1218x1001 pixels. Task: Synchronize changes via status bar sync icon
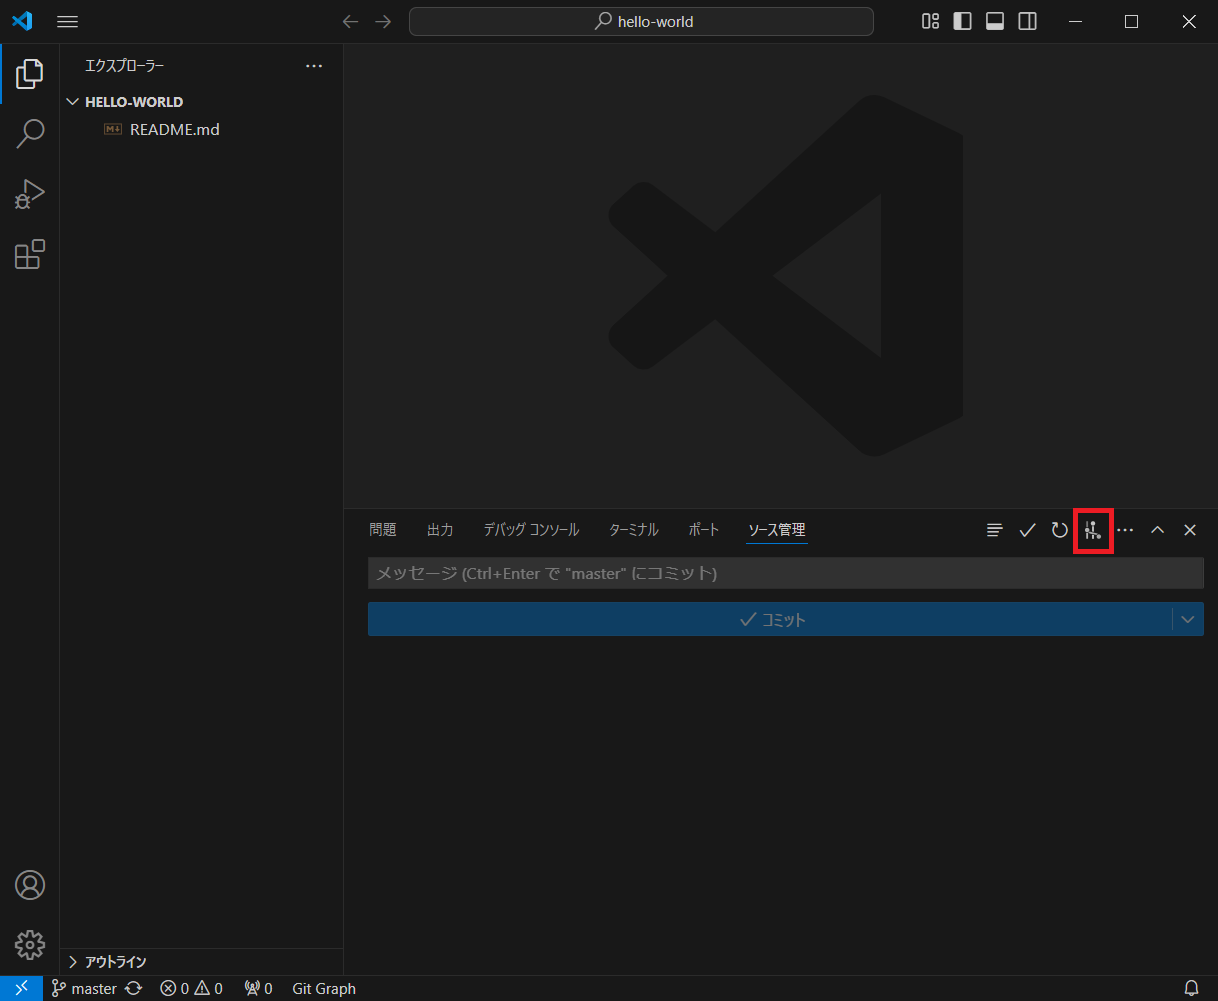pos(134,988)
